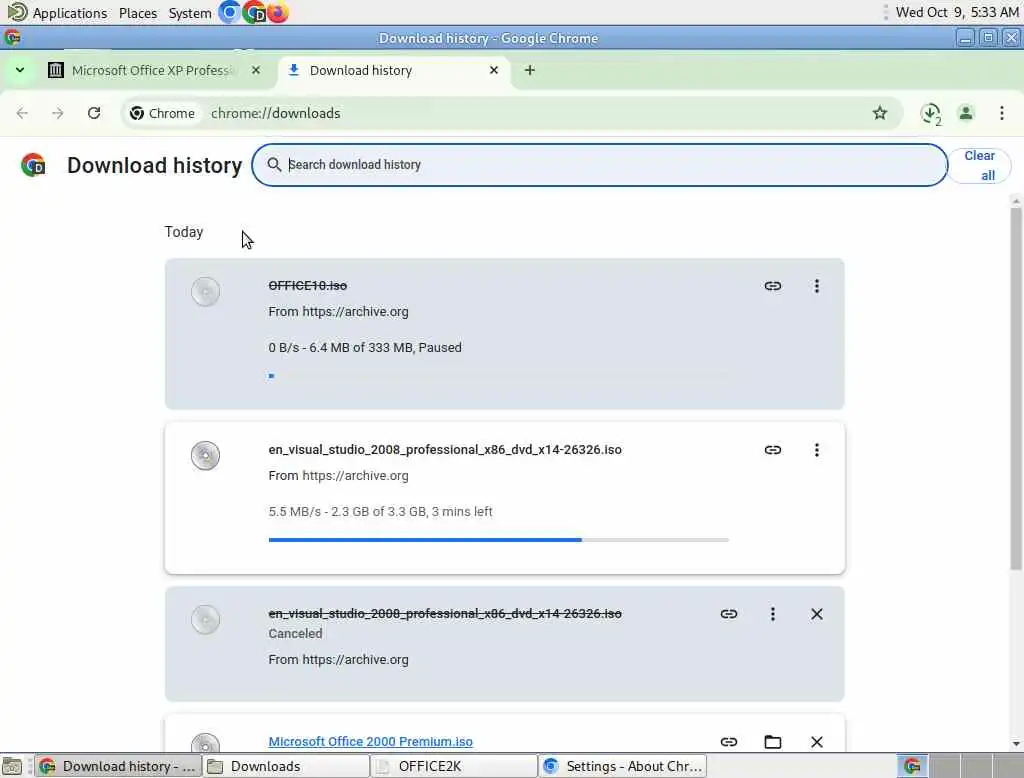Click active Visual Studio download disc icon

coord(205,455)
